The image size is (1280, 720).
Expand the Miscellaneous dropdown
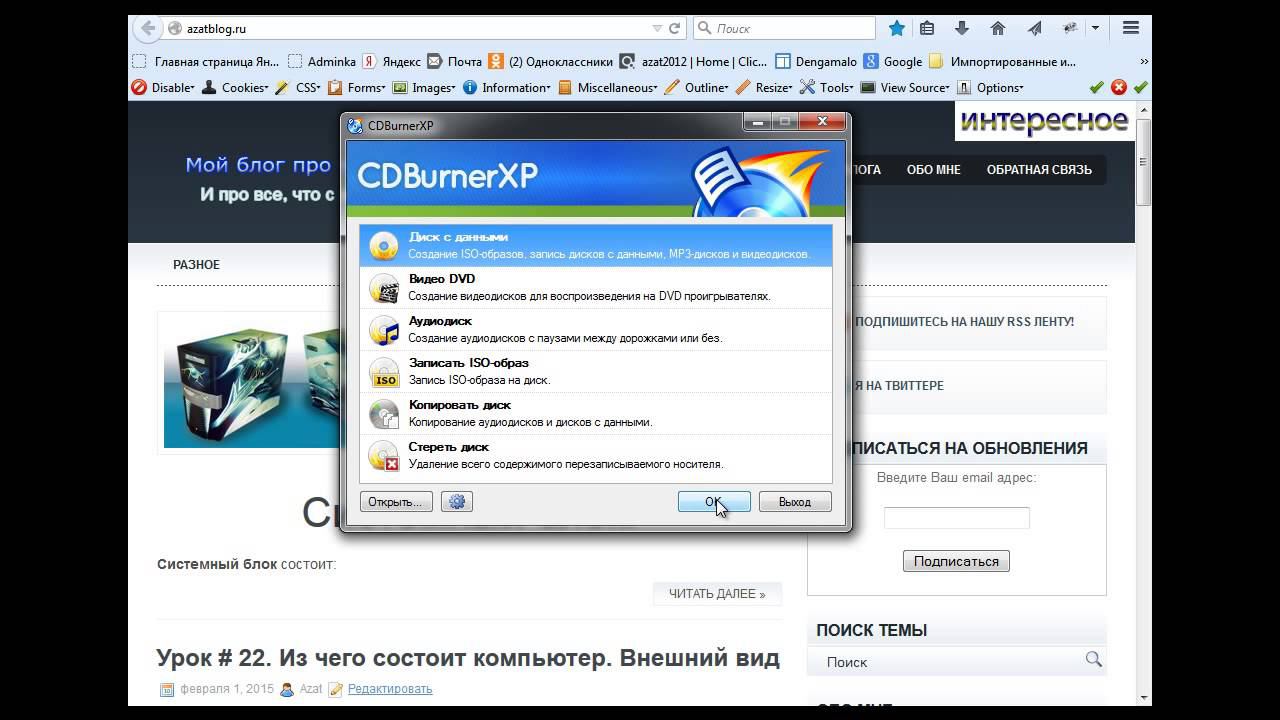[x=608, y=87]
